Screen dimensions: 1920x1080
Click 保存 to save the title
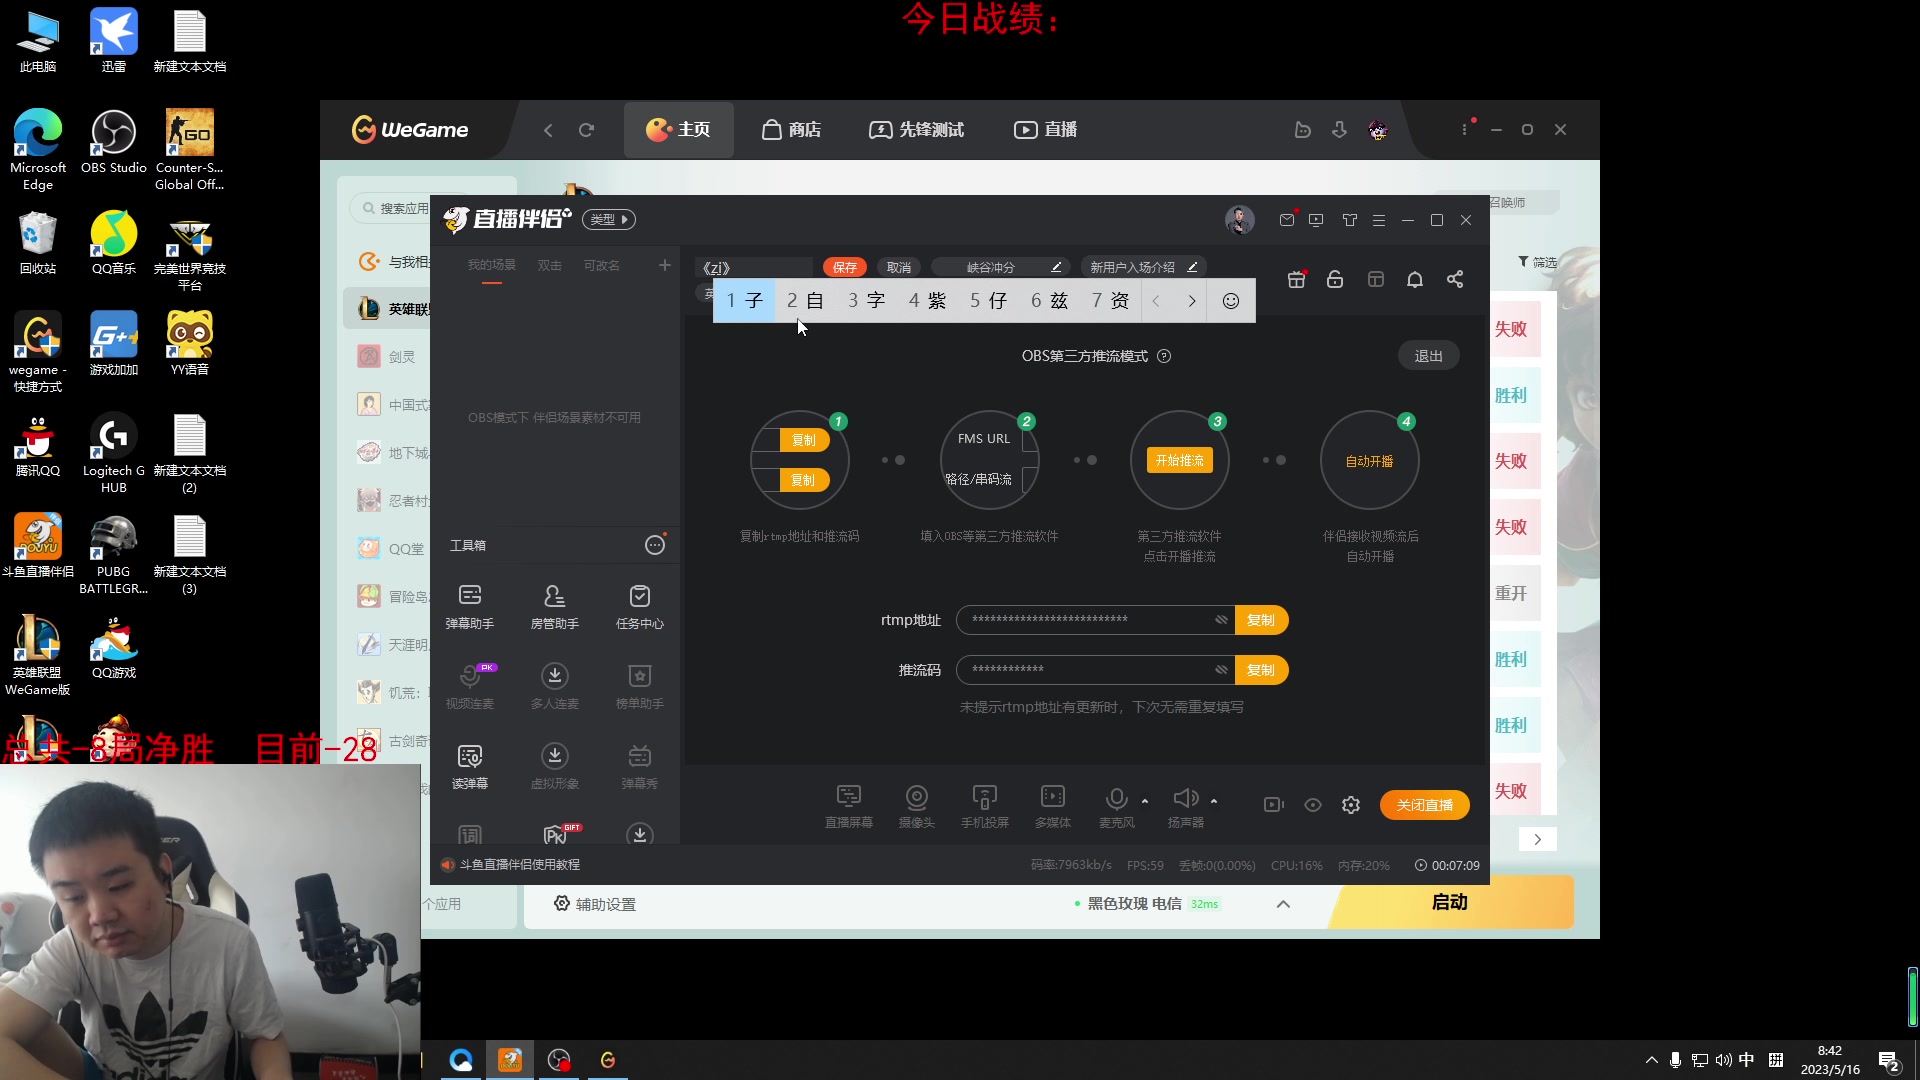[x=845, y=267]
